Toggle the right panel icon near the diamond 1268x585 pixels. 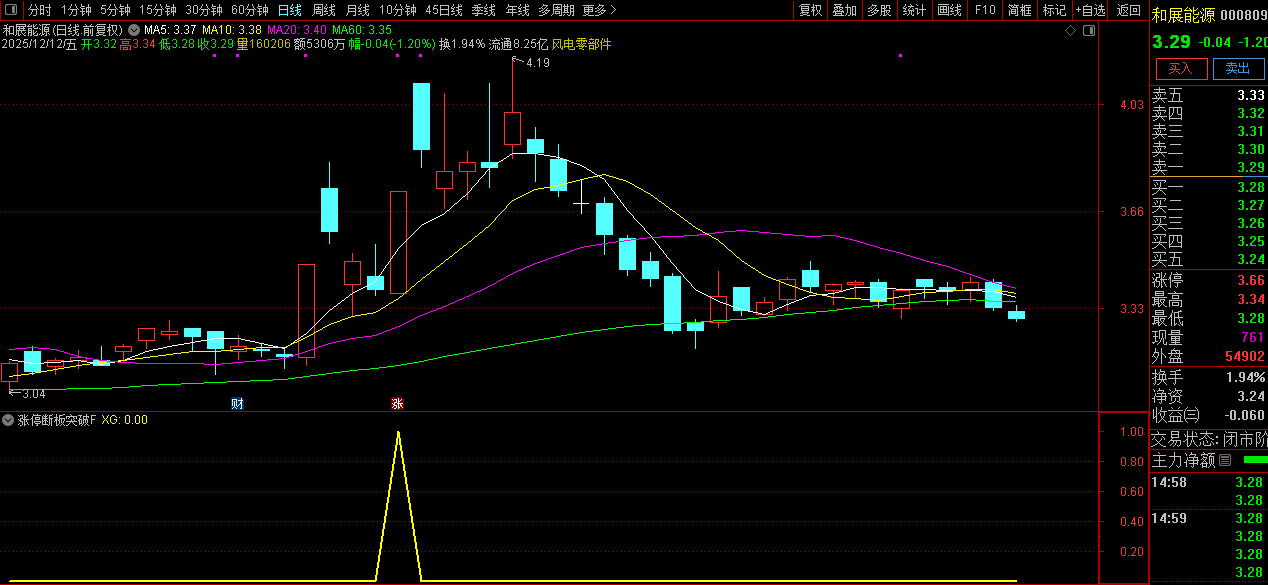1089,30
